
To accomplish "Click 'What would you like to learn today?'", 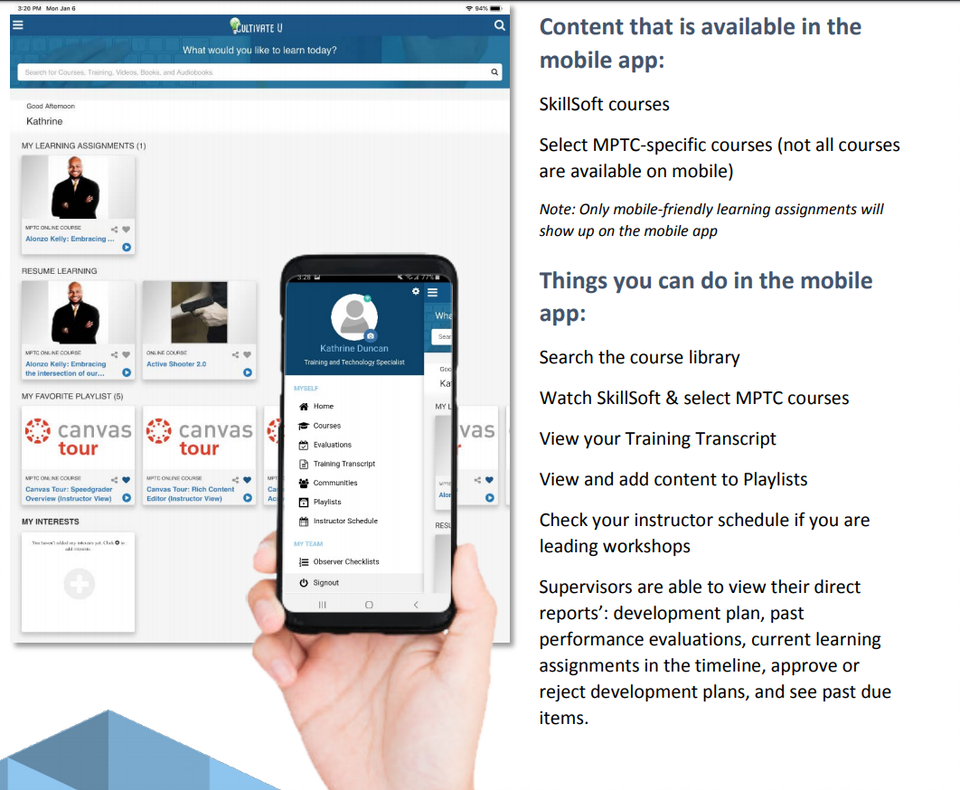I will pos(260,50).
